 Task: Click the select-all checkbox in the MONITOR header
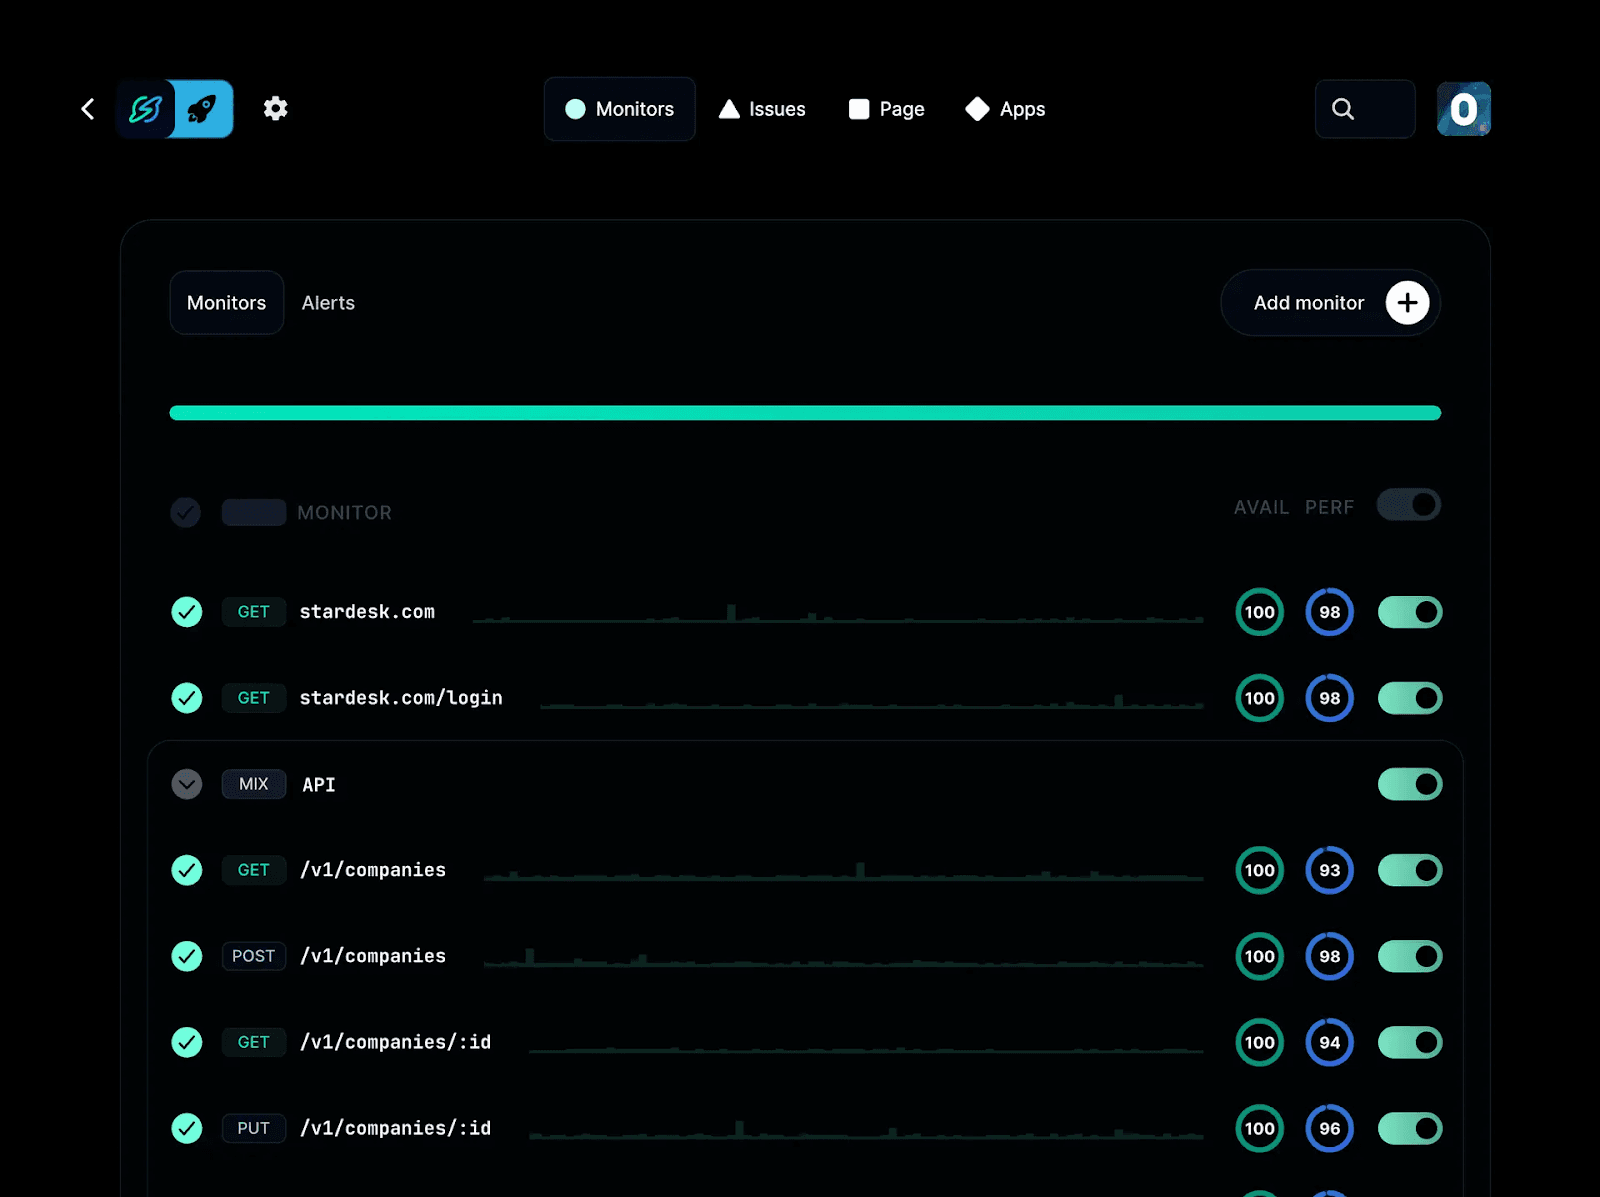coord(186,512)
